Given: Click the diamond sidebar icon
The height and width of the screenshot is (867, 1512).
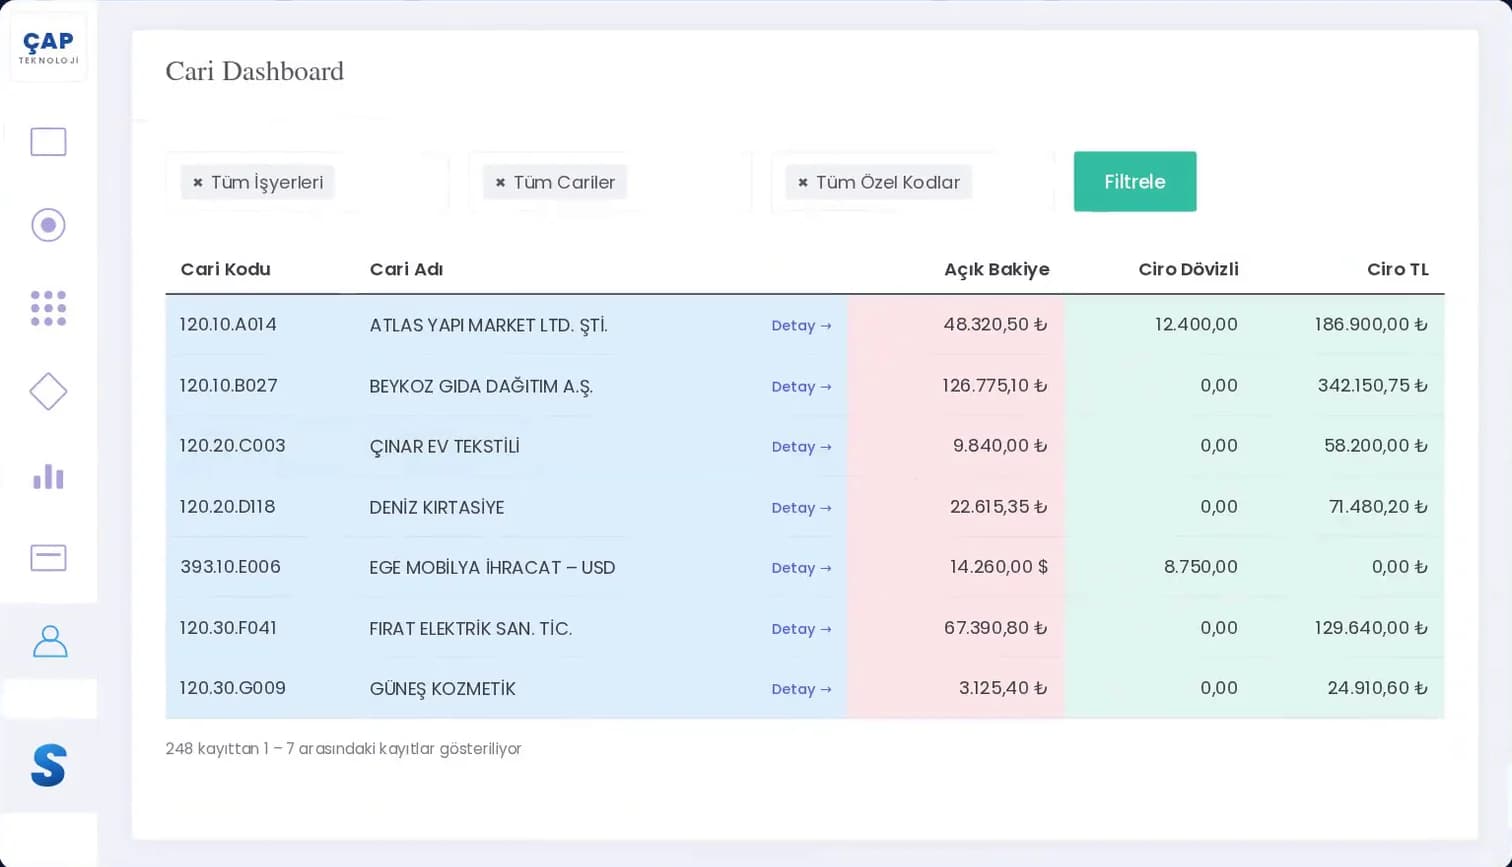Looking at the screenshot, I should pos(48,391).
